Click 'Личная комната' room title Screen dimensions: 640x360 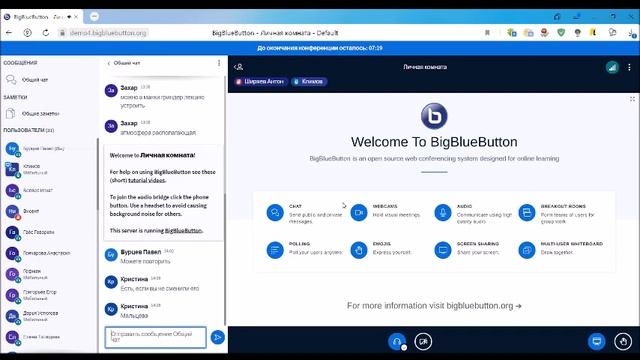point(425,67)
